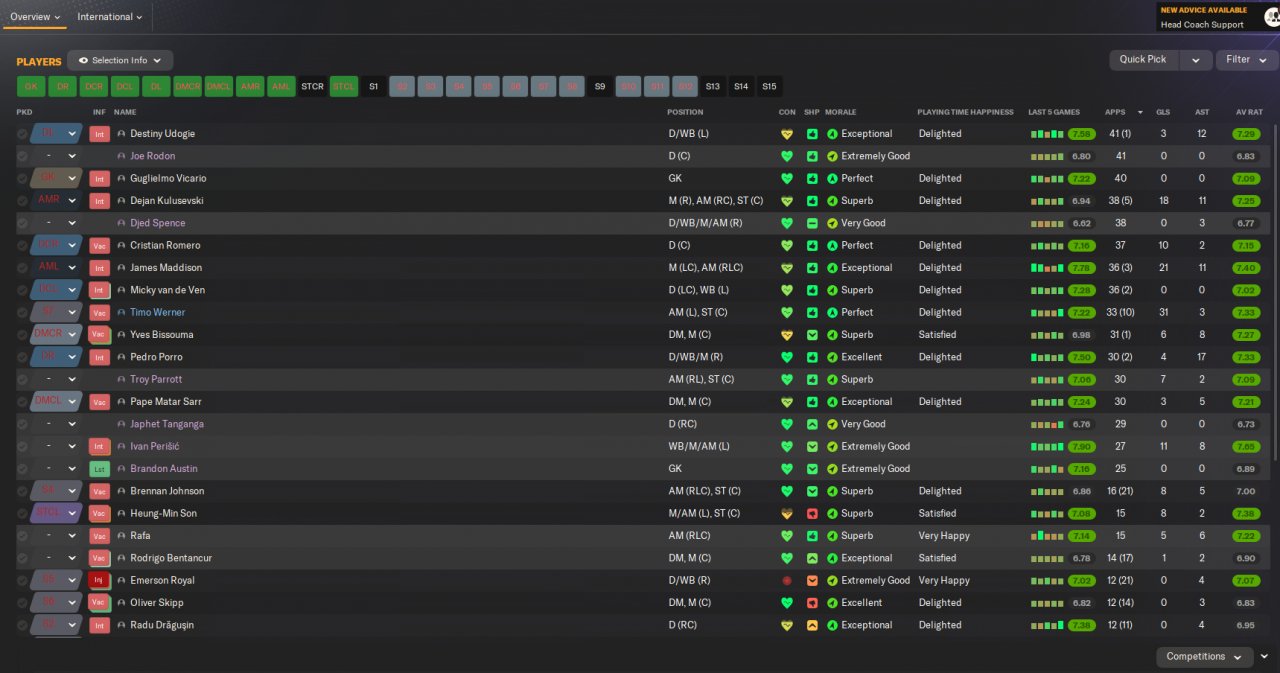Click the Quick Pick button
Image resolution: width=1280 pixels, height=673 pixels.
tap(1144, 60)
